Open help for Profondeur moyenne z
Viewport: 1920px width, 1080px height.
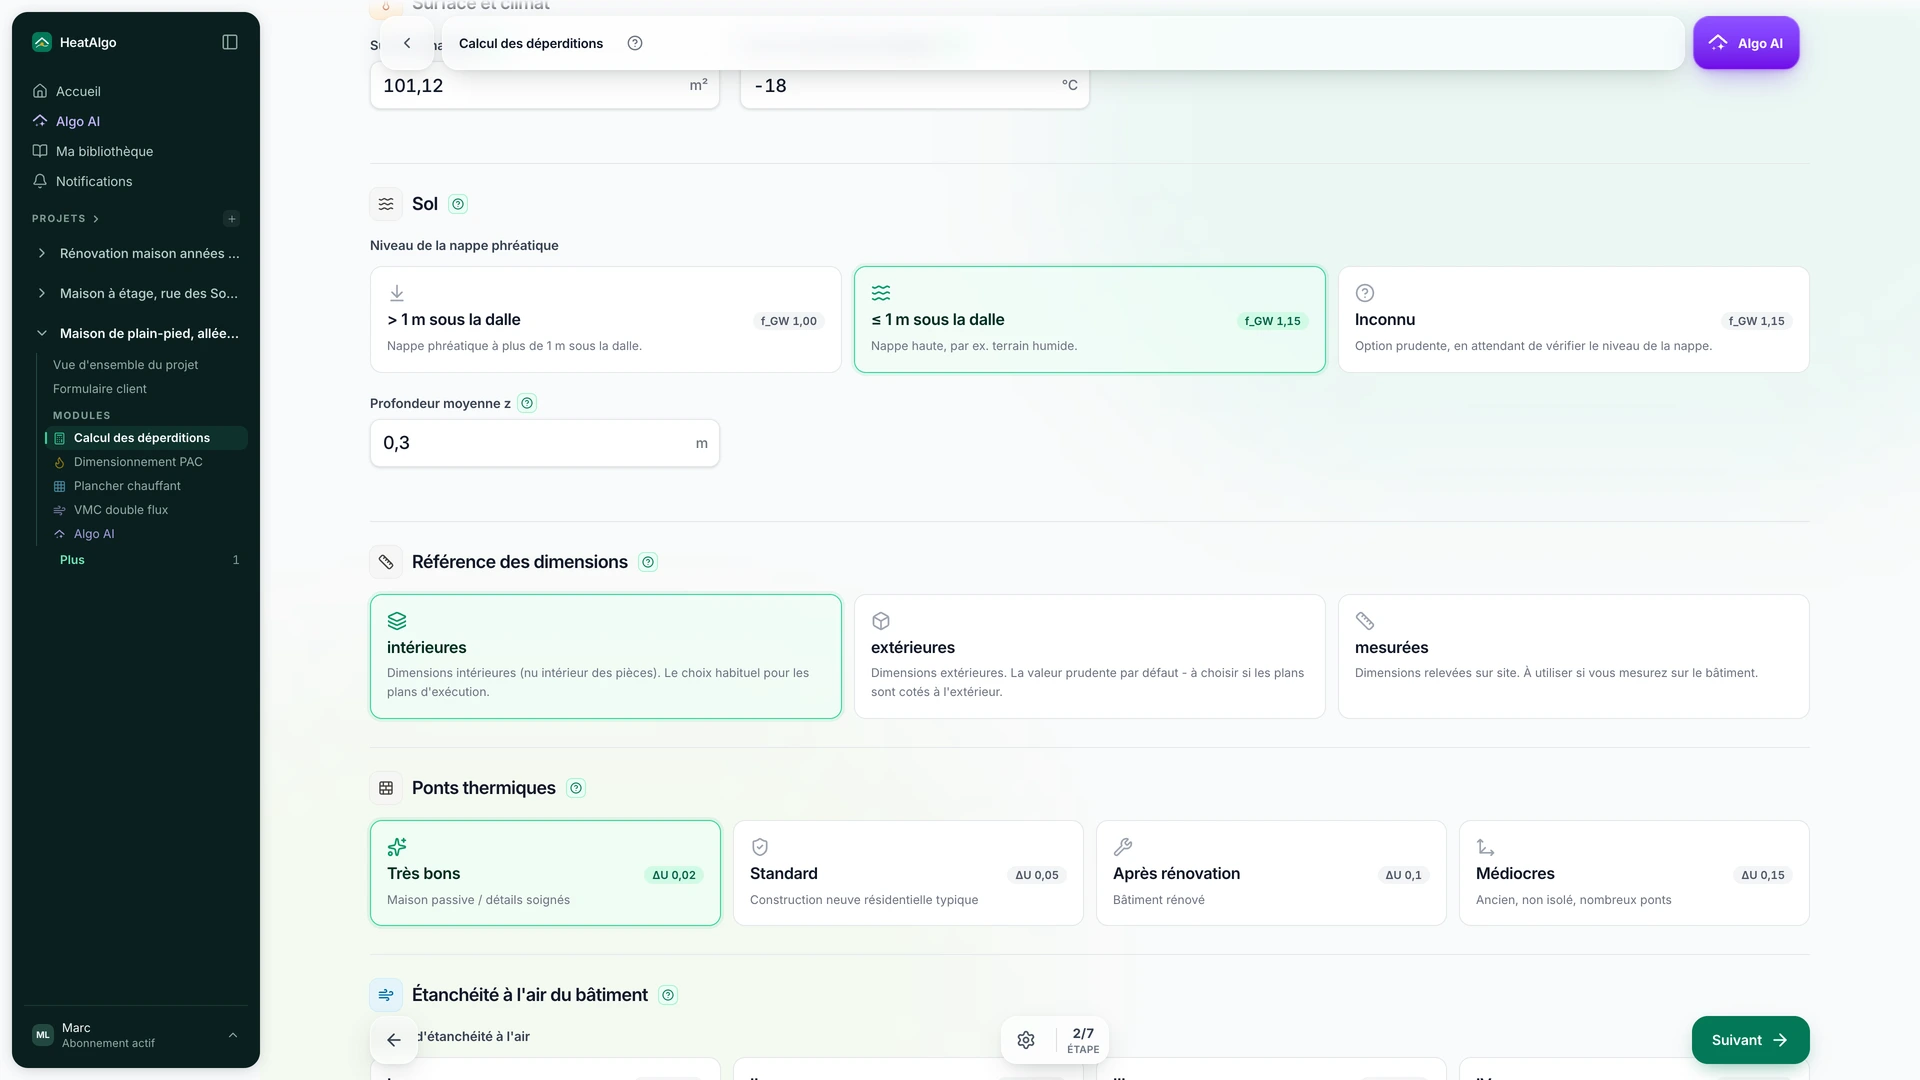point(527,403)
